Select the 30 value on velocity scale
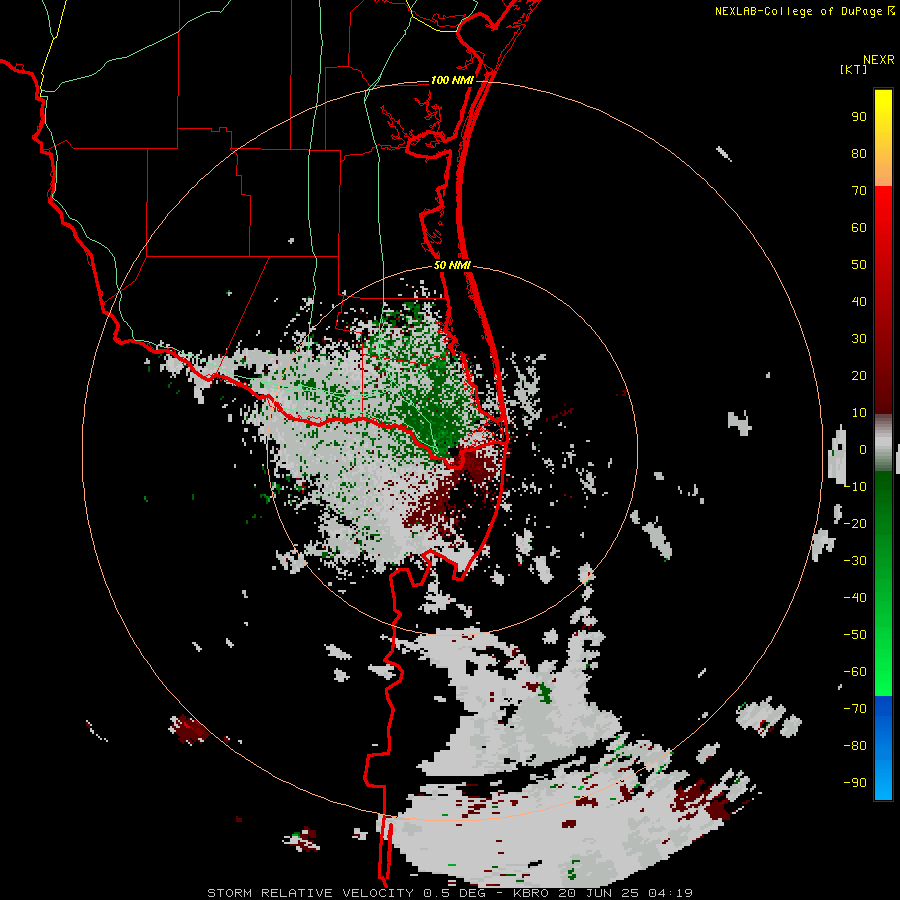The height and width of the screenshot is (900, 900). pos(859,339)
